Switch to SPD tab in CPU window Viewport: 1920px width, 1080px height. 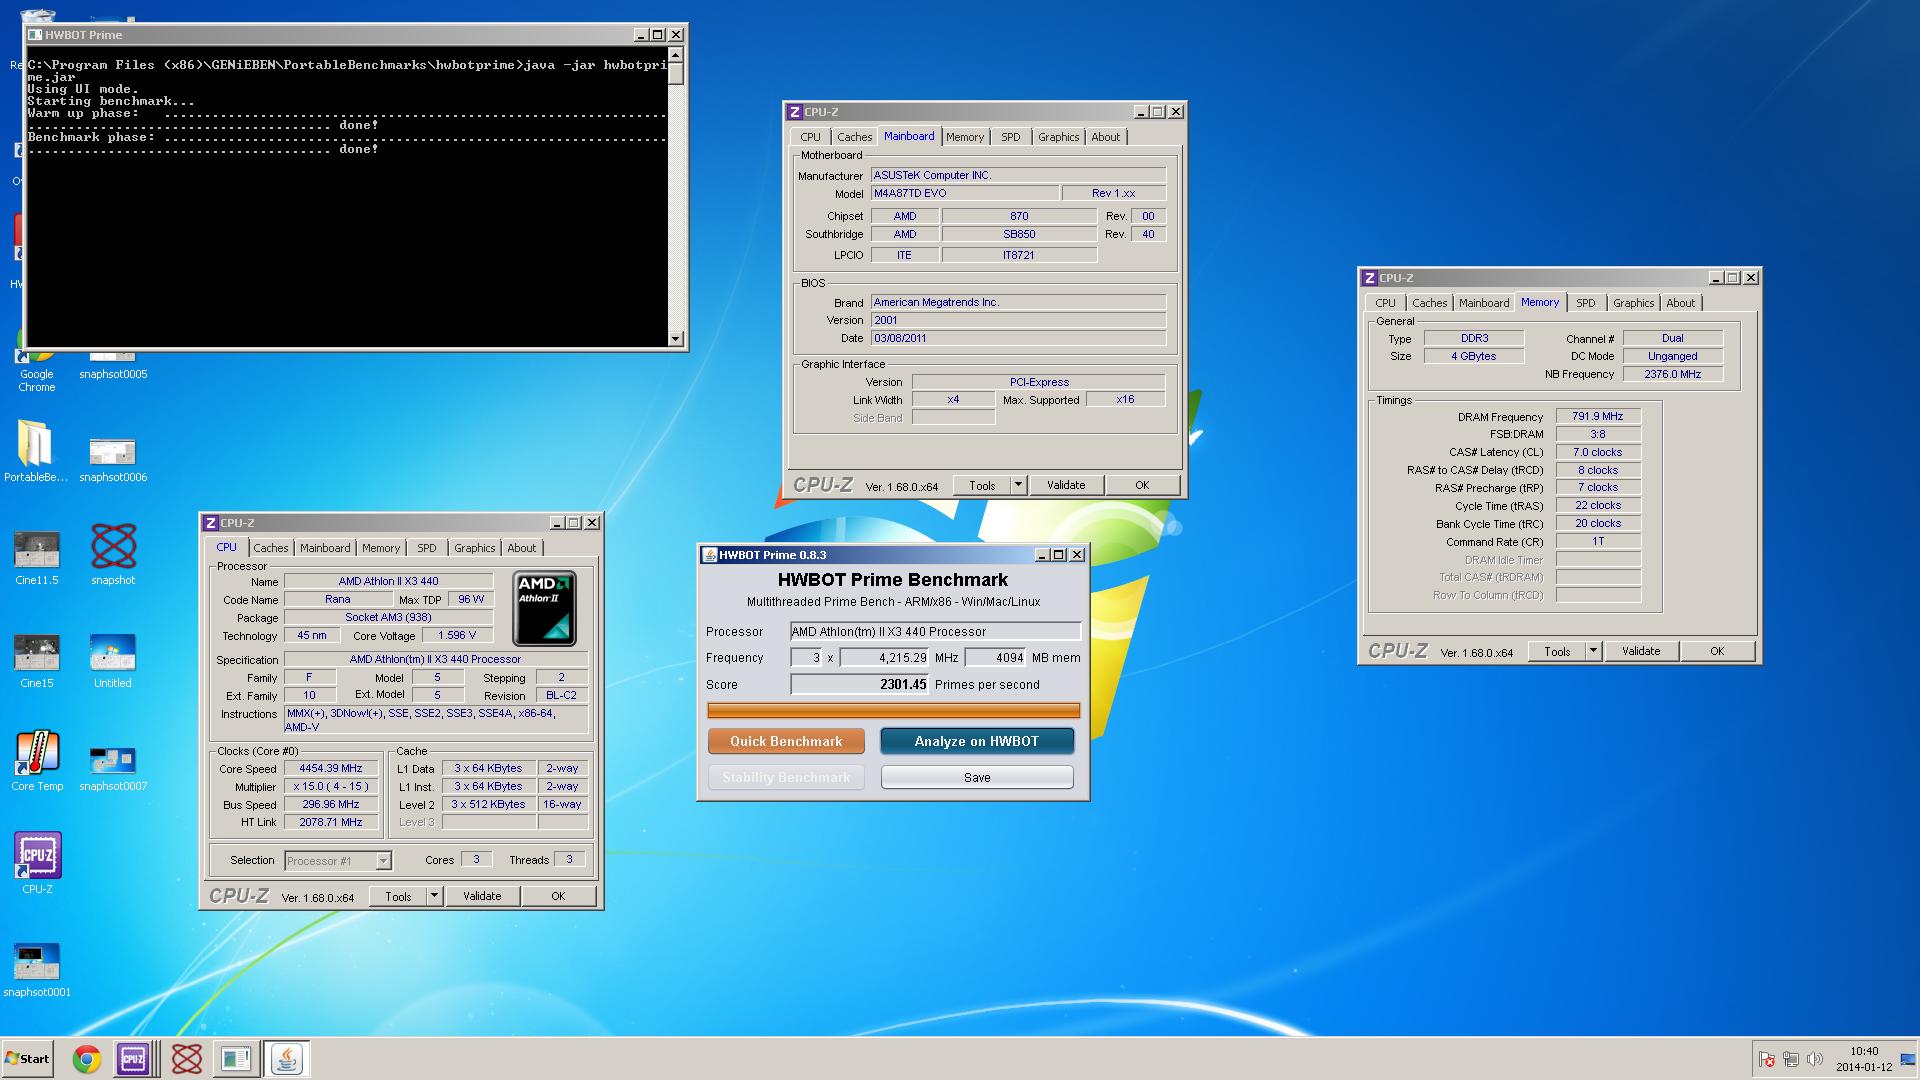[x=427, y=548]
